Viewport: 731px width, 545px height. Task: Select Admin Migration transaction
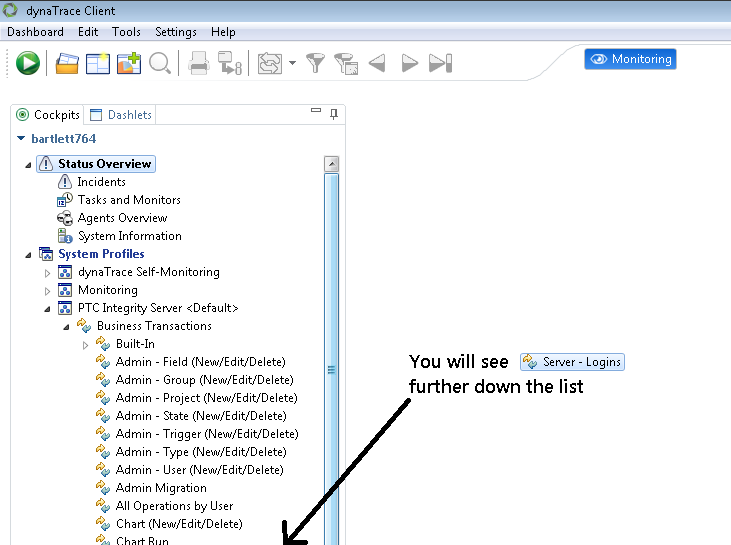coord(161,488)
